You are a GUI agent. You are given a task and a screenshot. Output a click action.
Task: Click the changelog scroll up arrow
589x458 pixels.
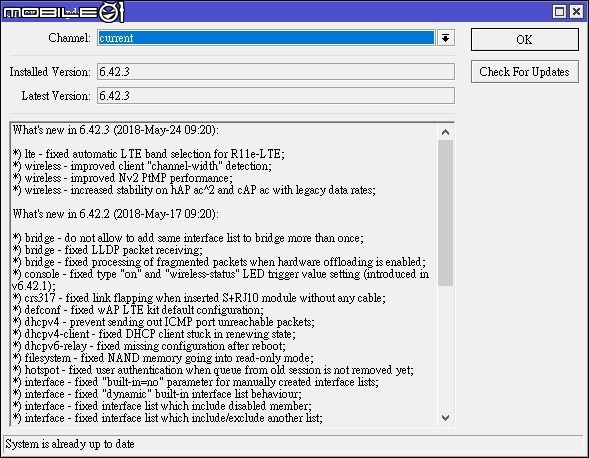coord(446,132)
